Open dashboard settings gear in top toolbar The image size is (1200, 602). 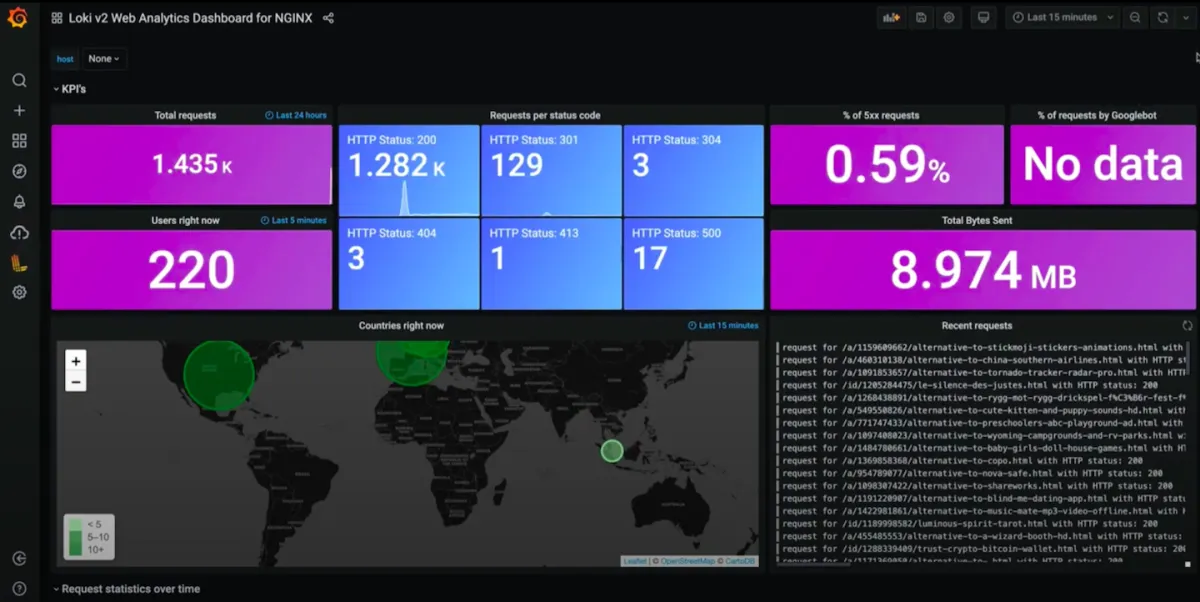949,17
